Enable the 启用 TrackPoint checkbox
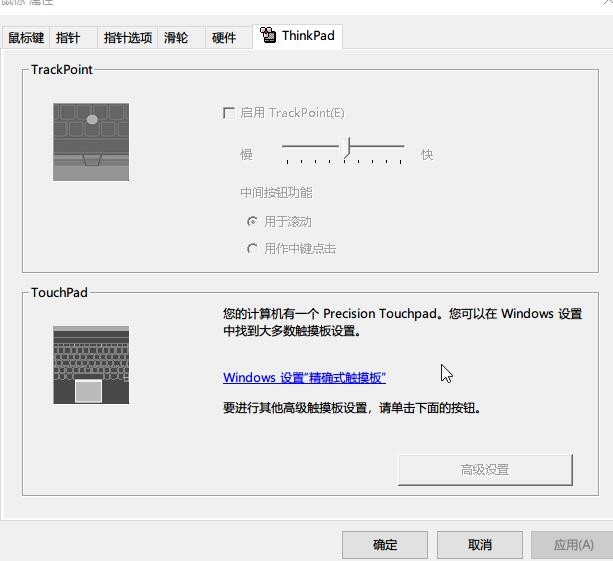This screenshot has width=613, height=561. (229, 113)
